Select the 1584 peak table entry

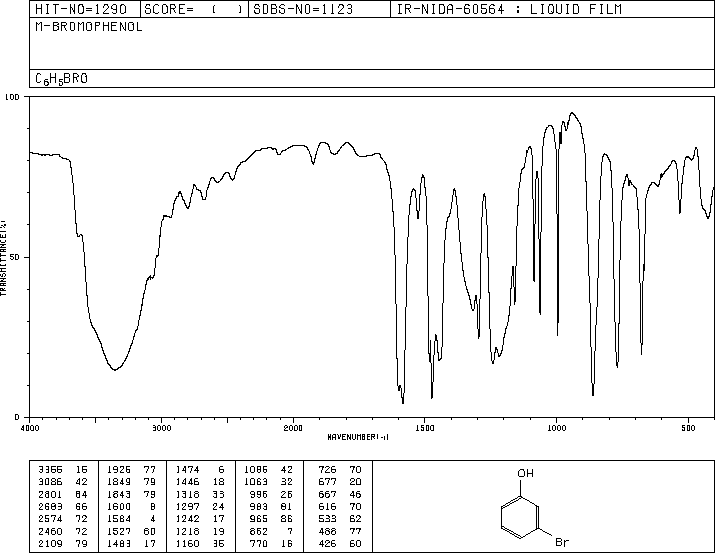[132, 519]
